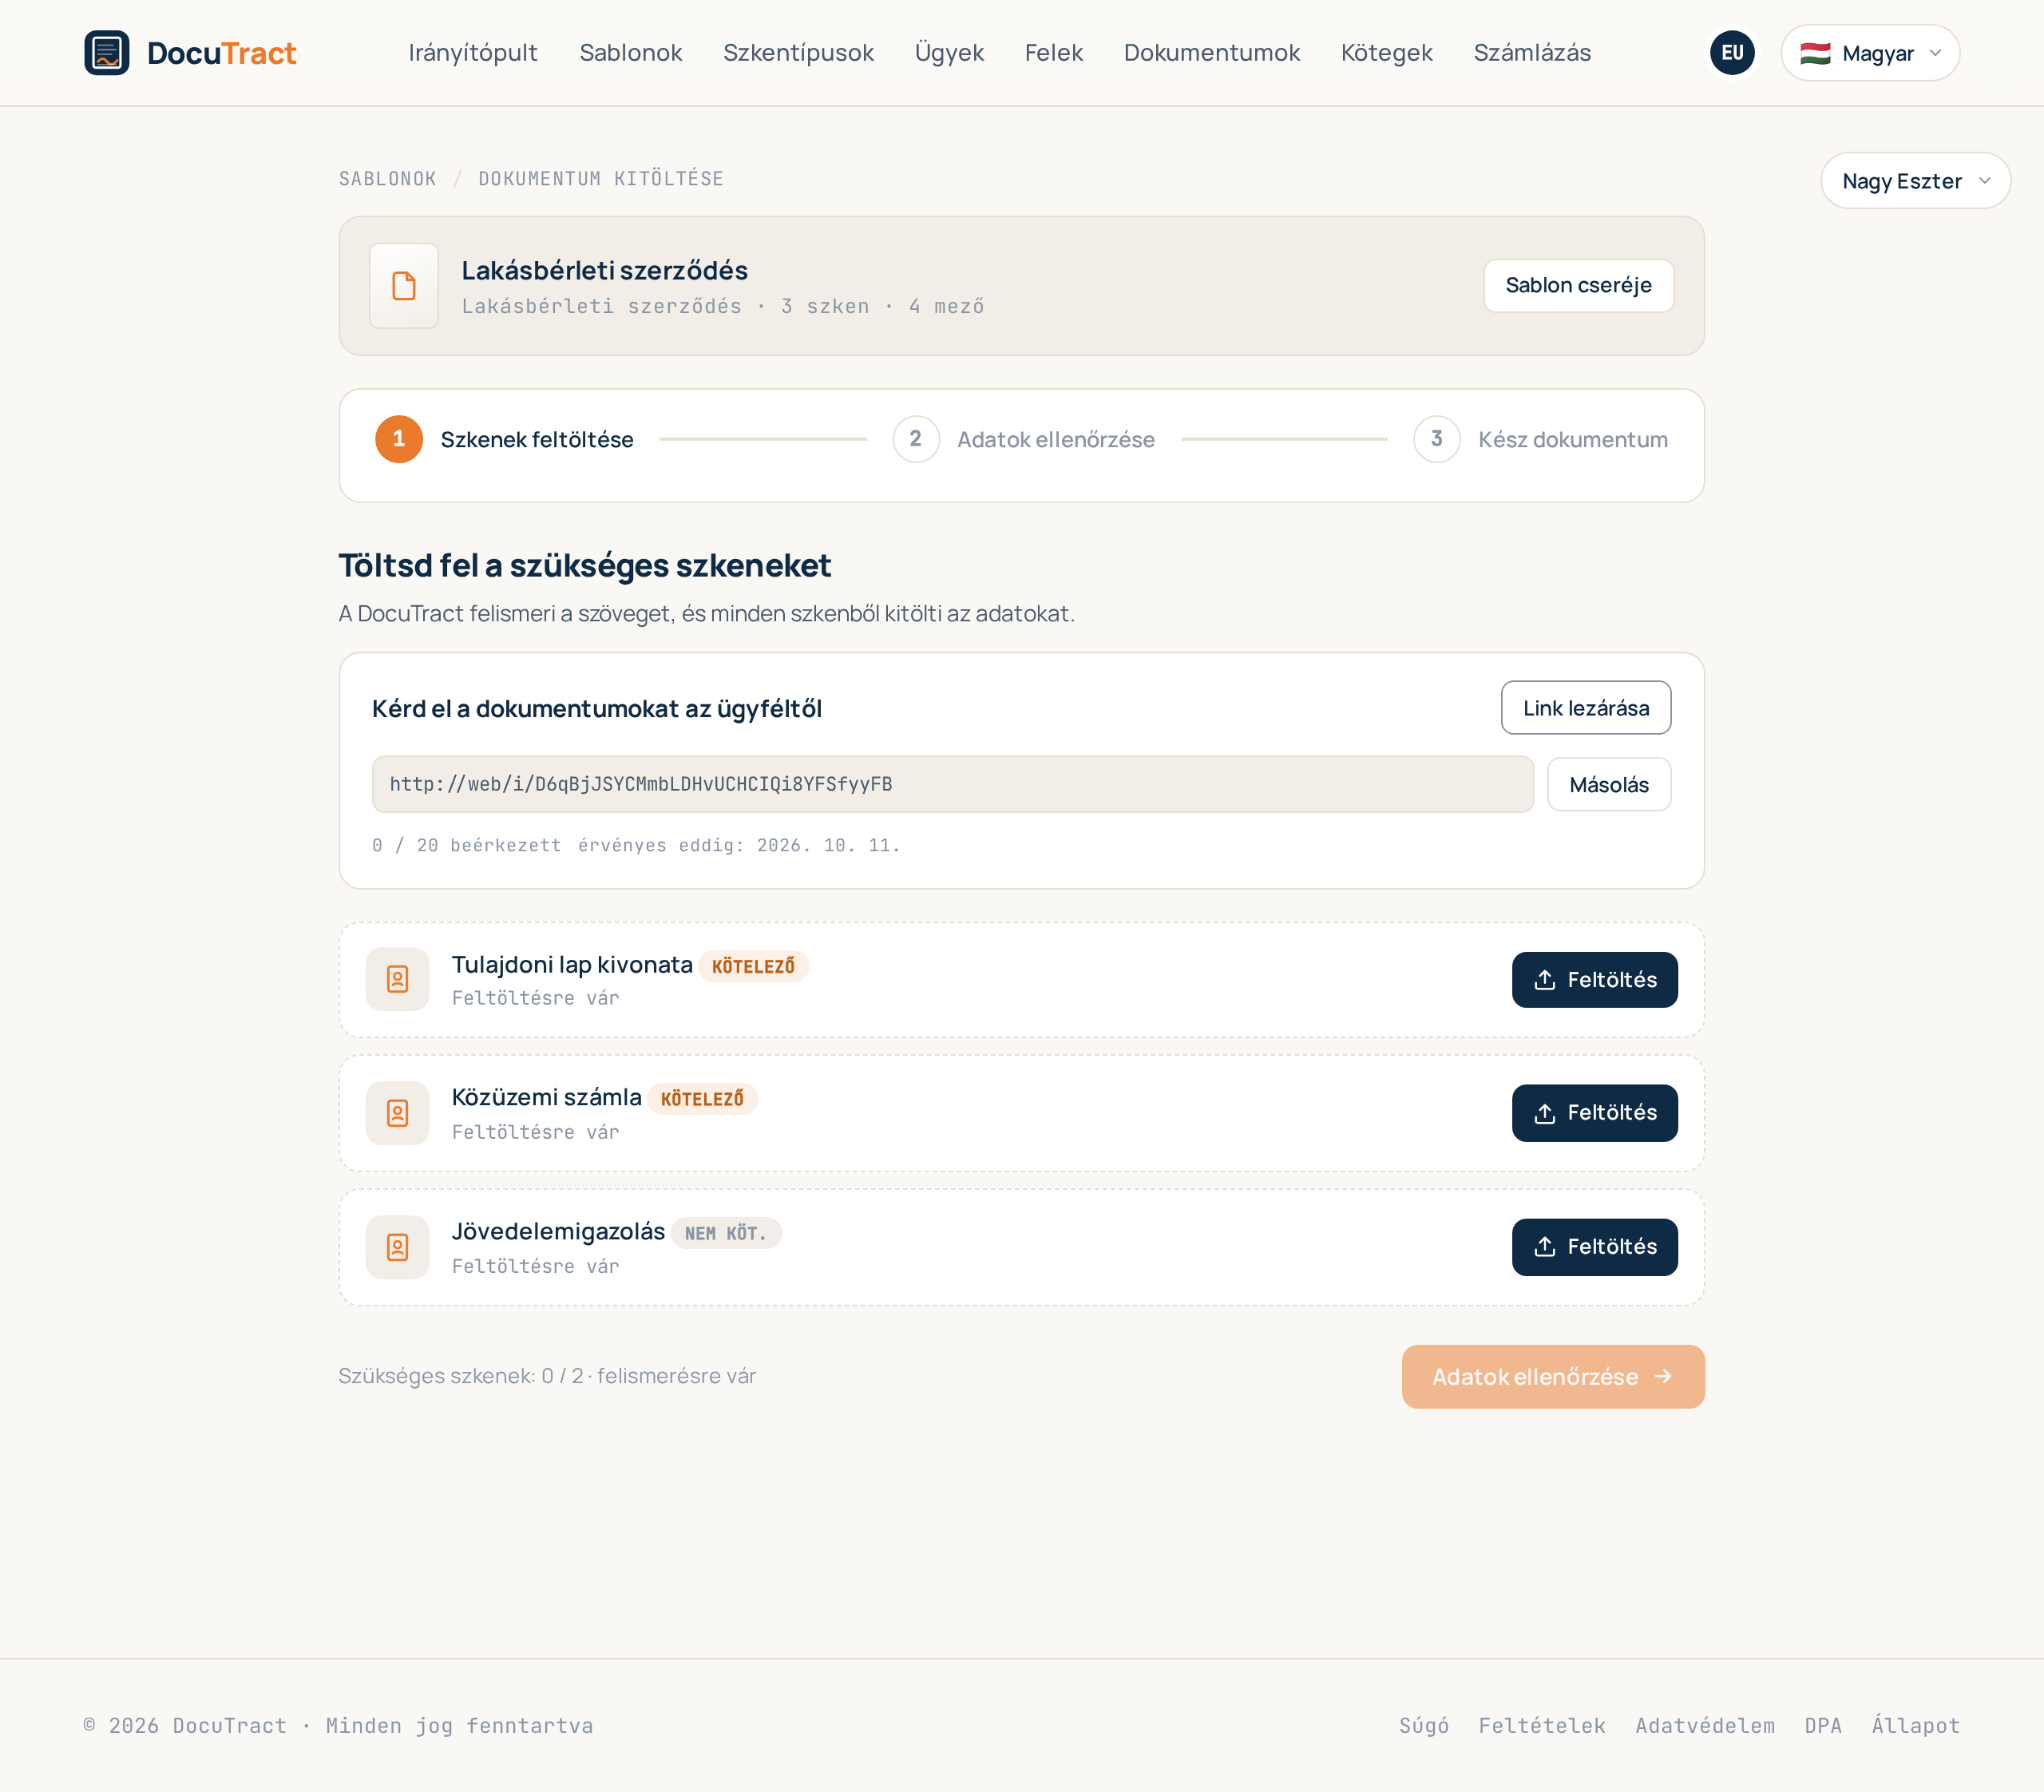
Task: Copy the link with the Másolás button
Action: (1609, 785)
